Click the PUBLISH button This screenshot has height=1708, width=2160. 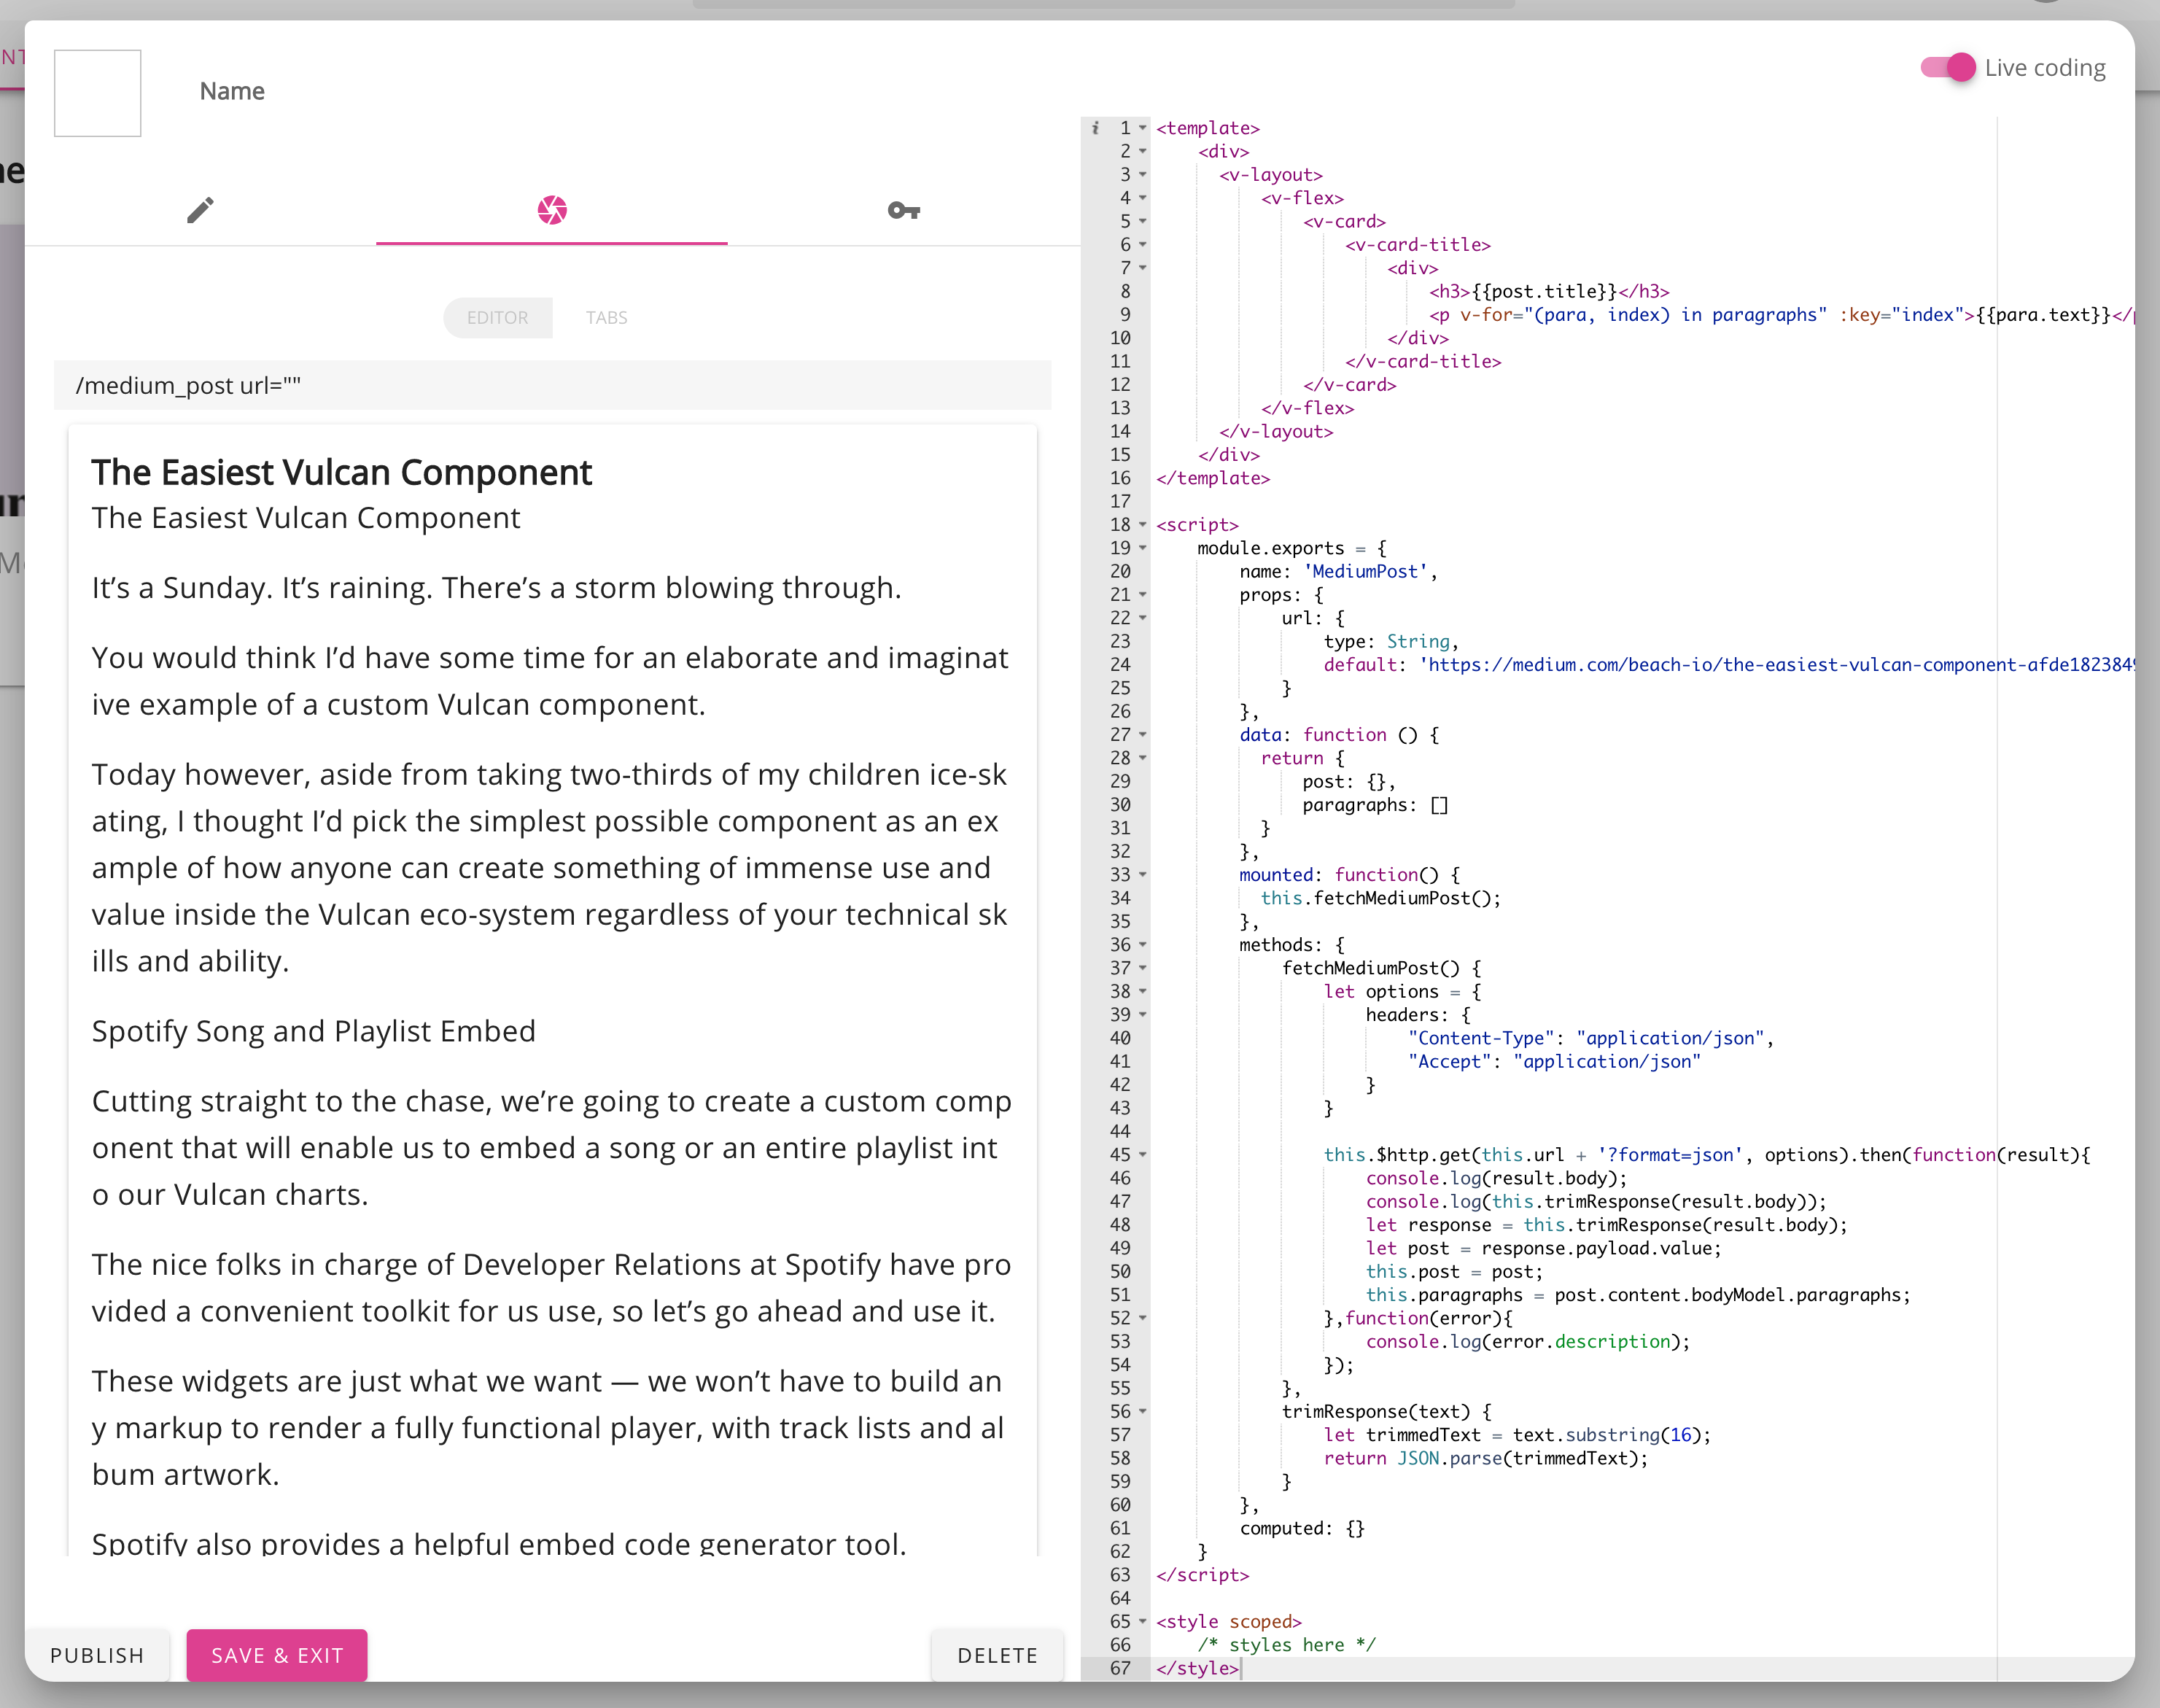97,1655
